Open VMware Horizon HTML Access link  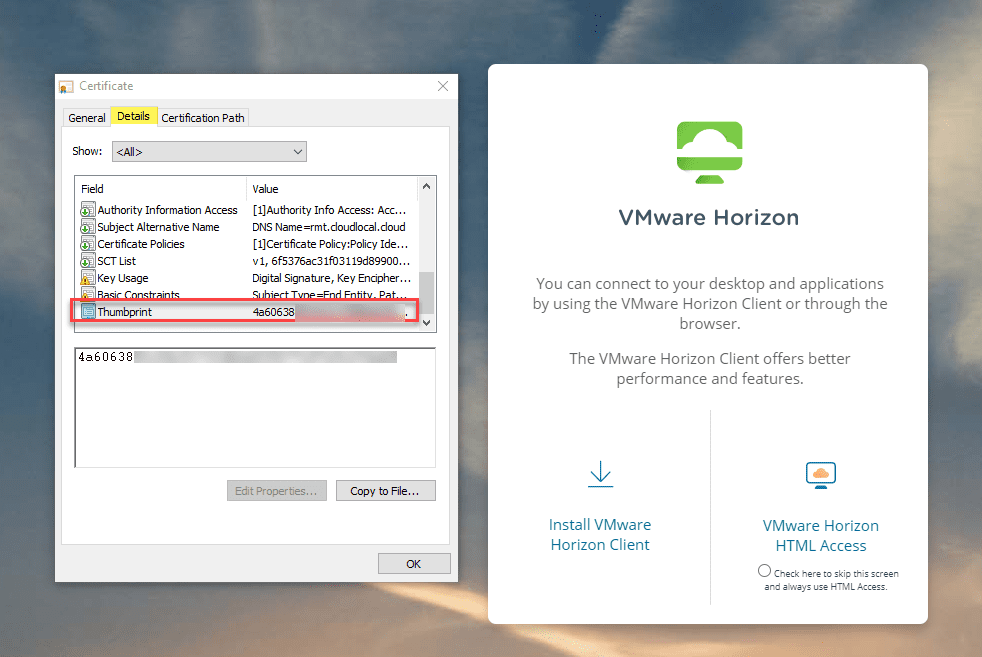click(820, 535)
